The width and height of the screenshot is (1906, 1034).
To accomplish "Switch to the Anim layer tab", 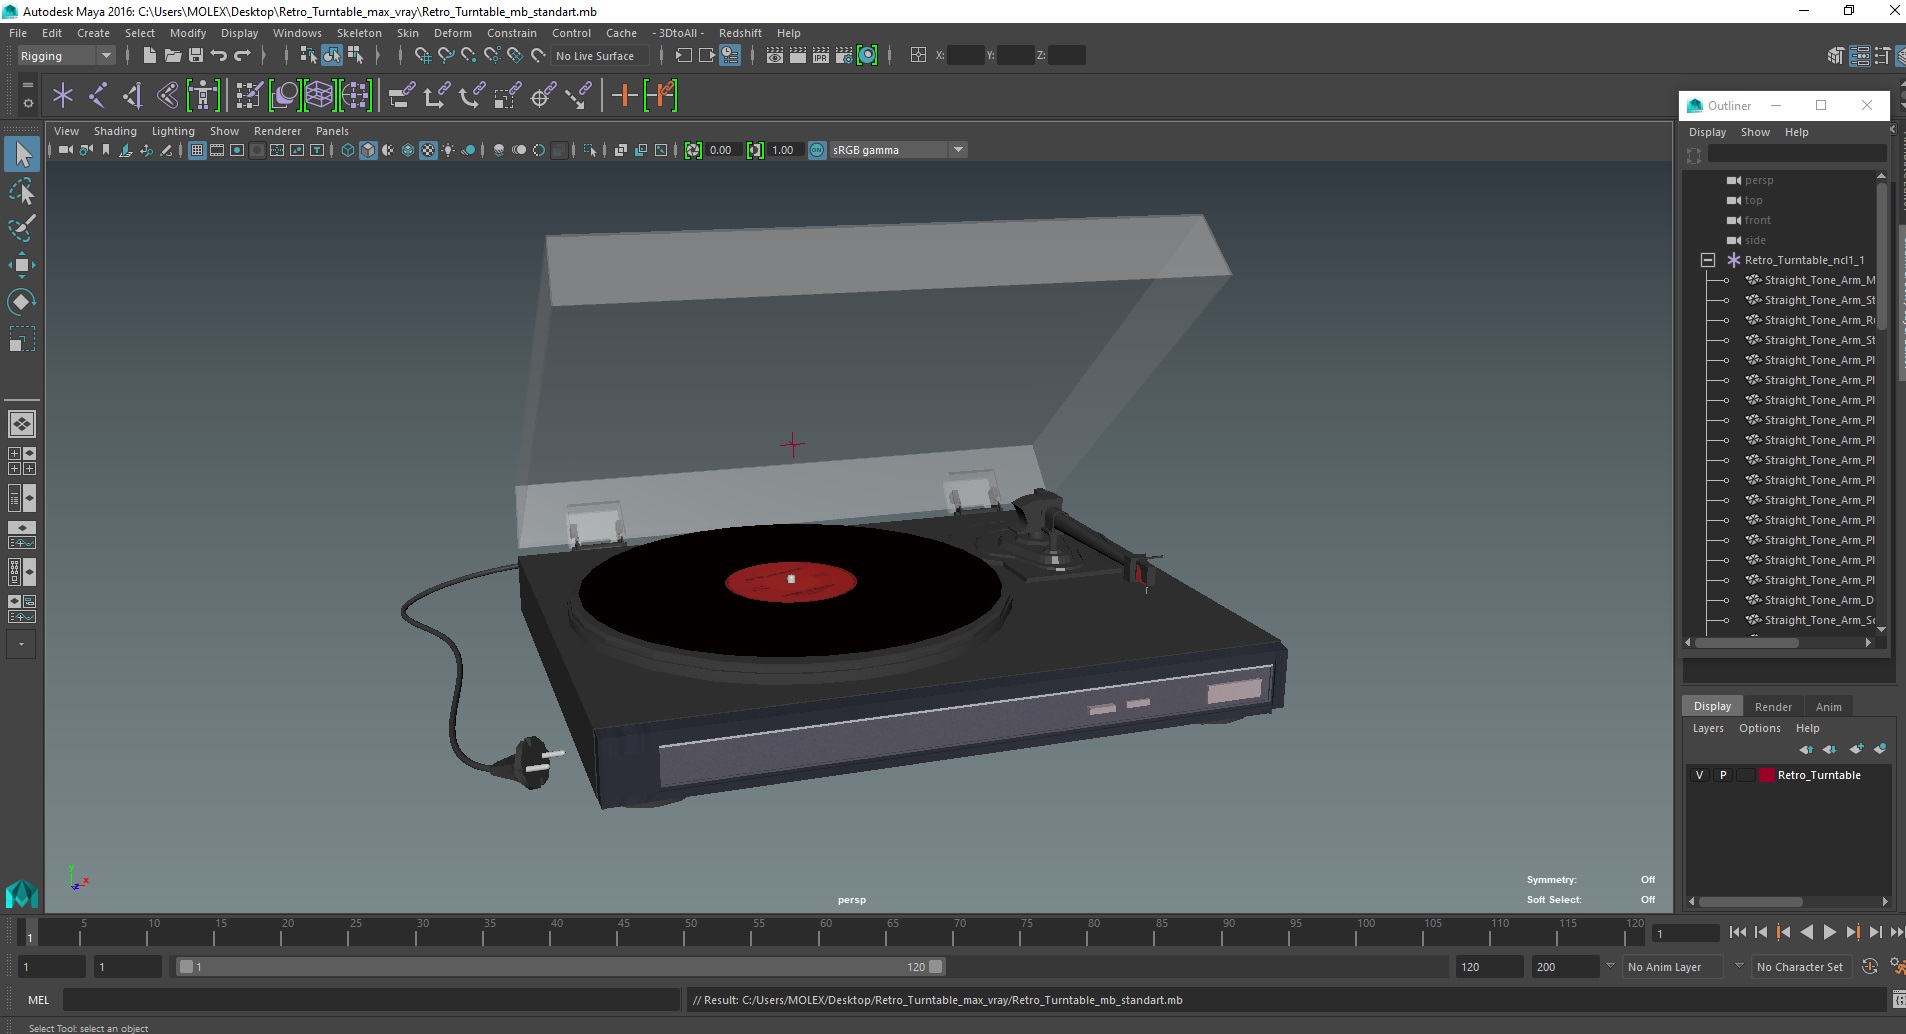I will (1828, 706).
